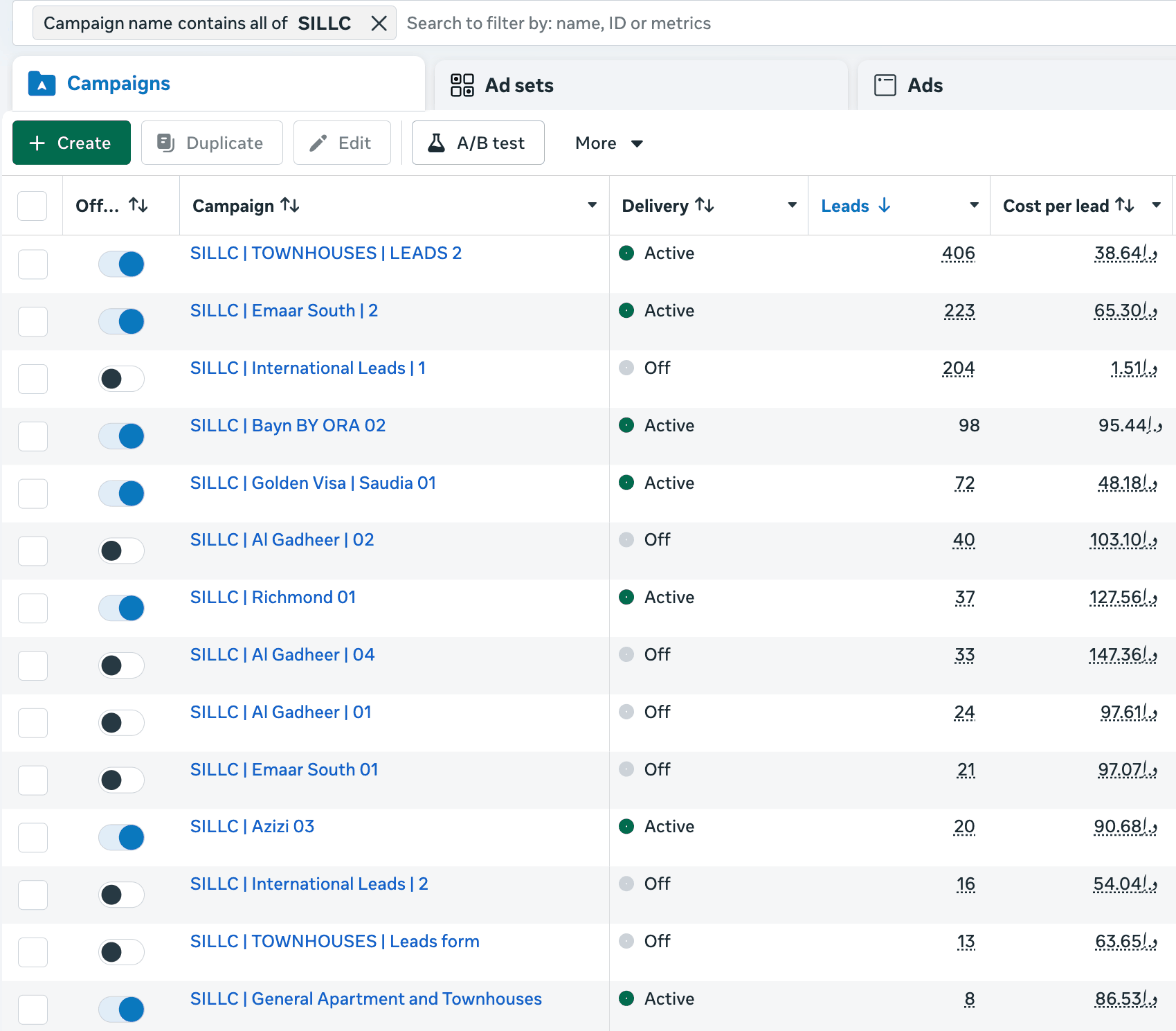Image resolution: width=1176 pixels, height=1031 pixels.
Task: Click the Ads window icon
Action: click(885, 85)
